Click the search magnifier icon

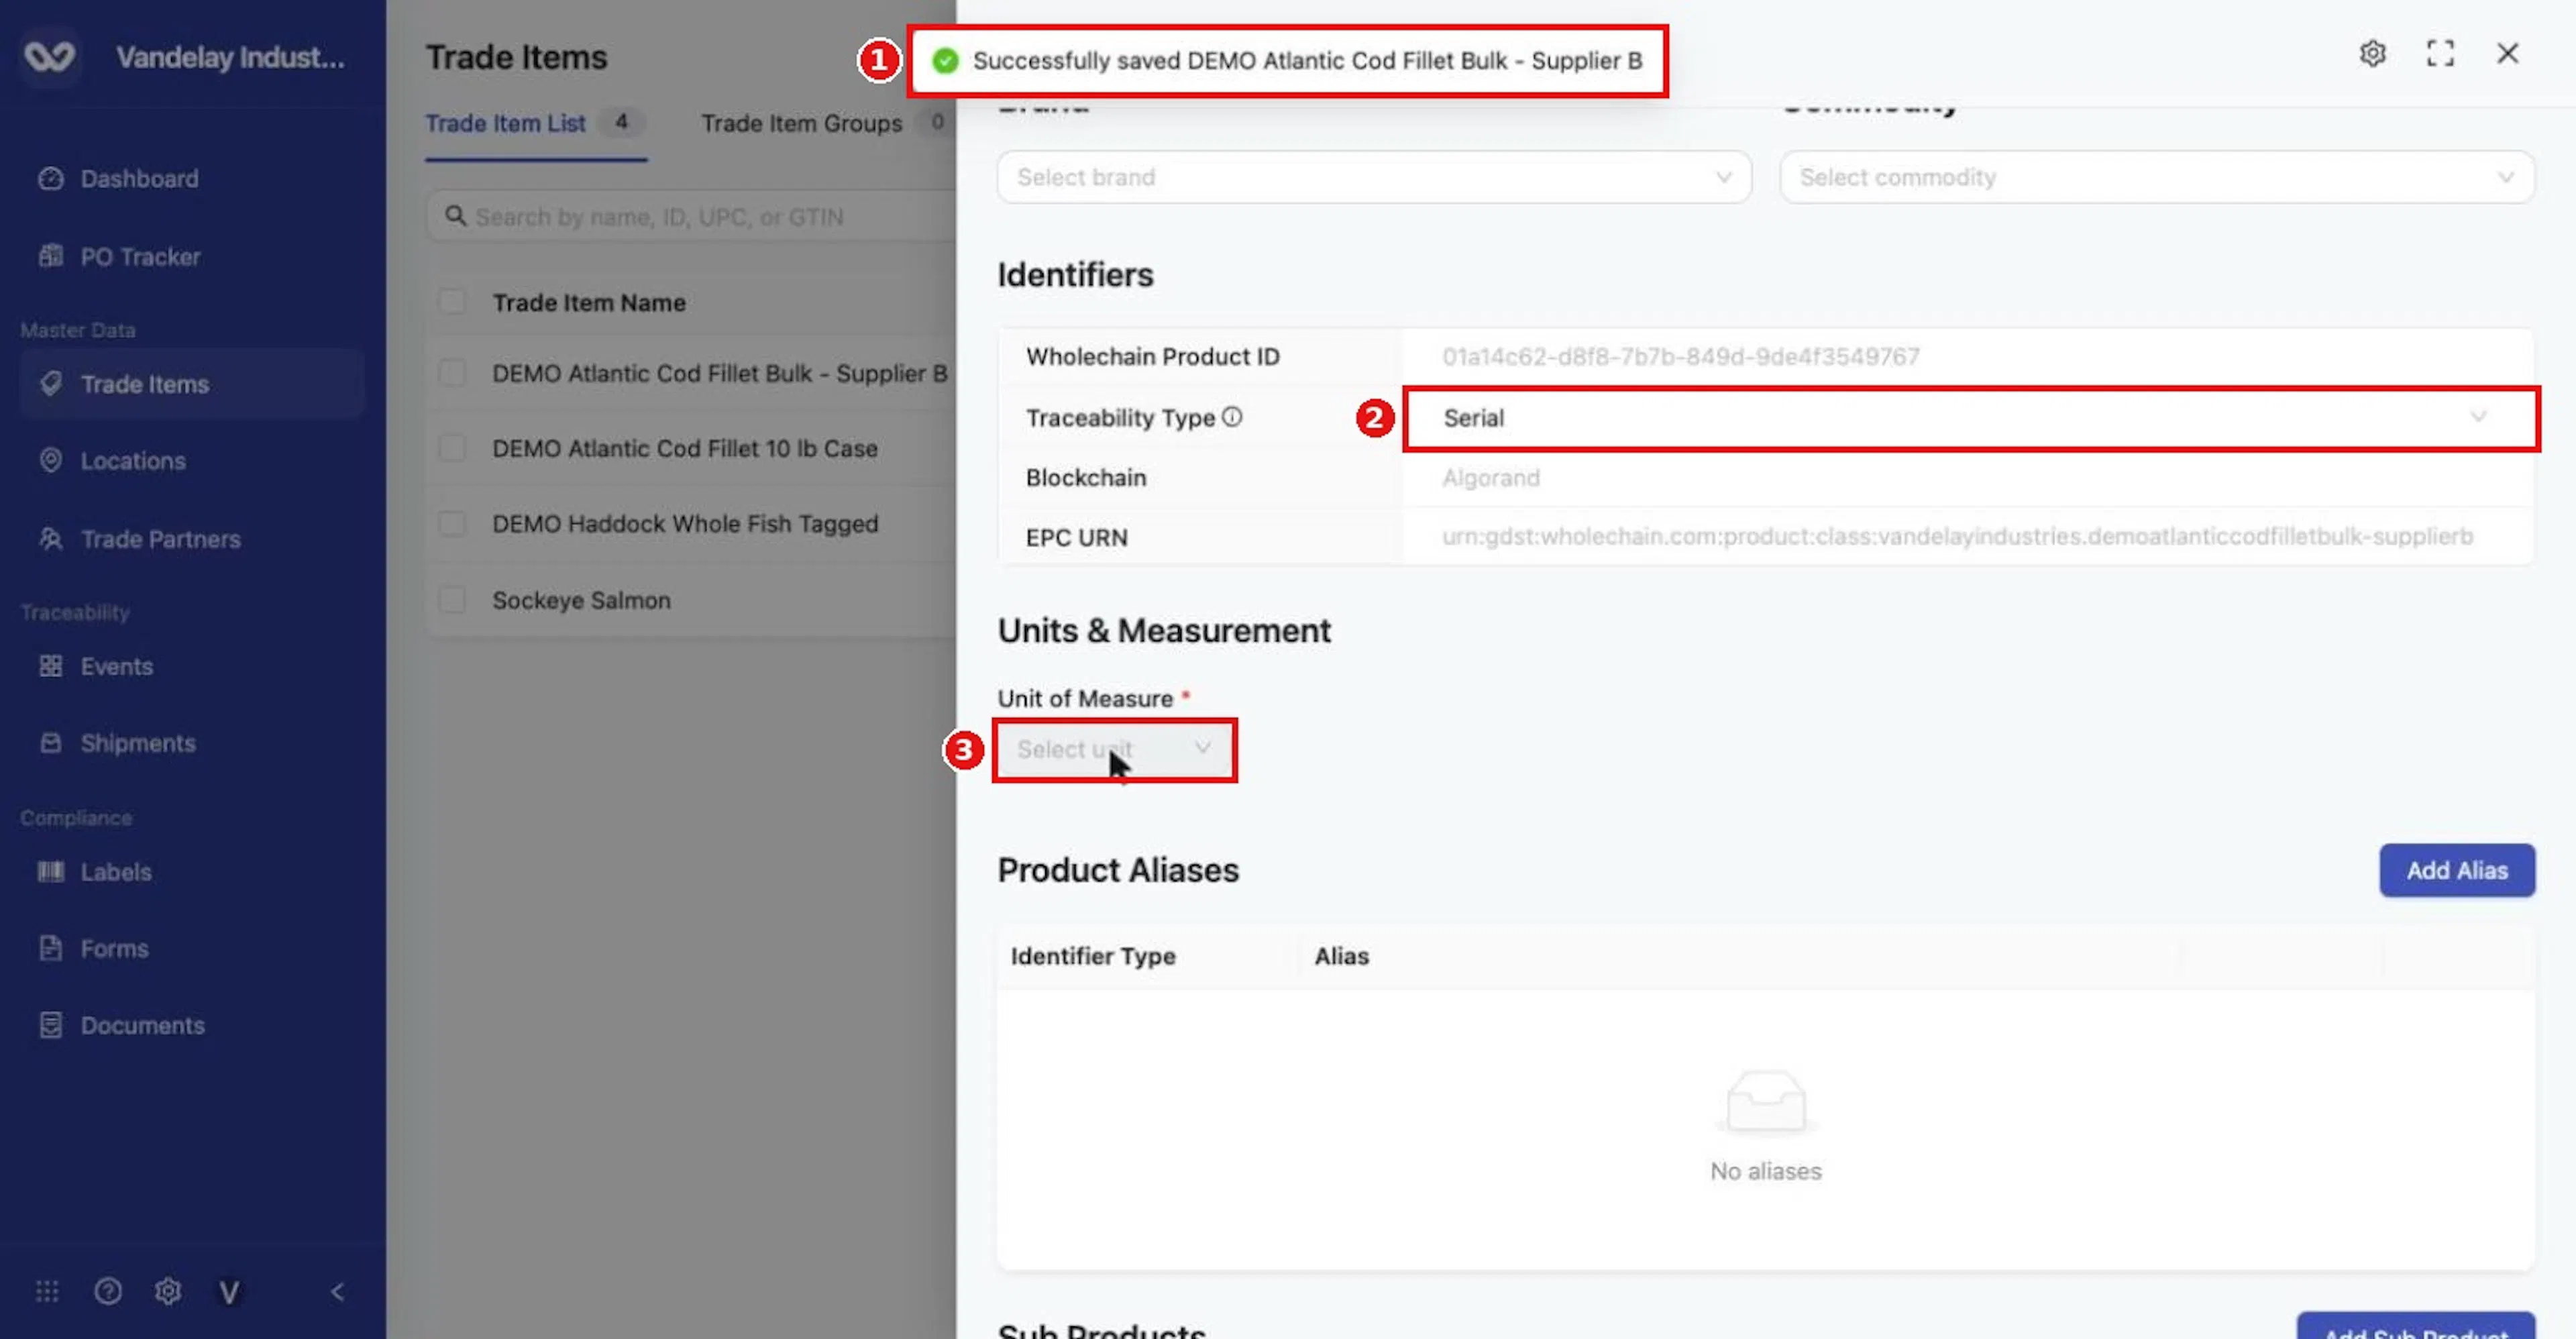[455, 216]
